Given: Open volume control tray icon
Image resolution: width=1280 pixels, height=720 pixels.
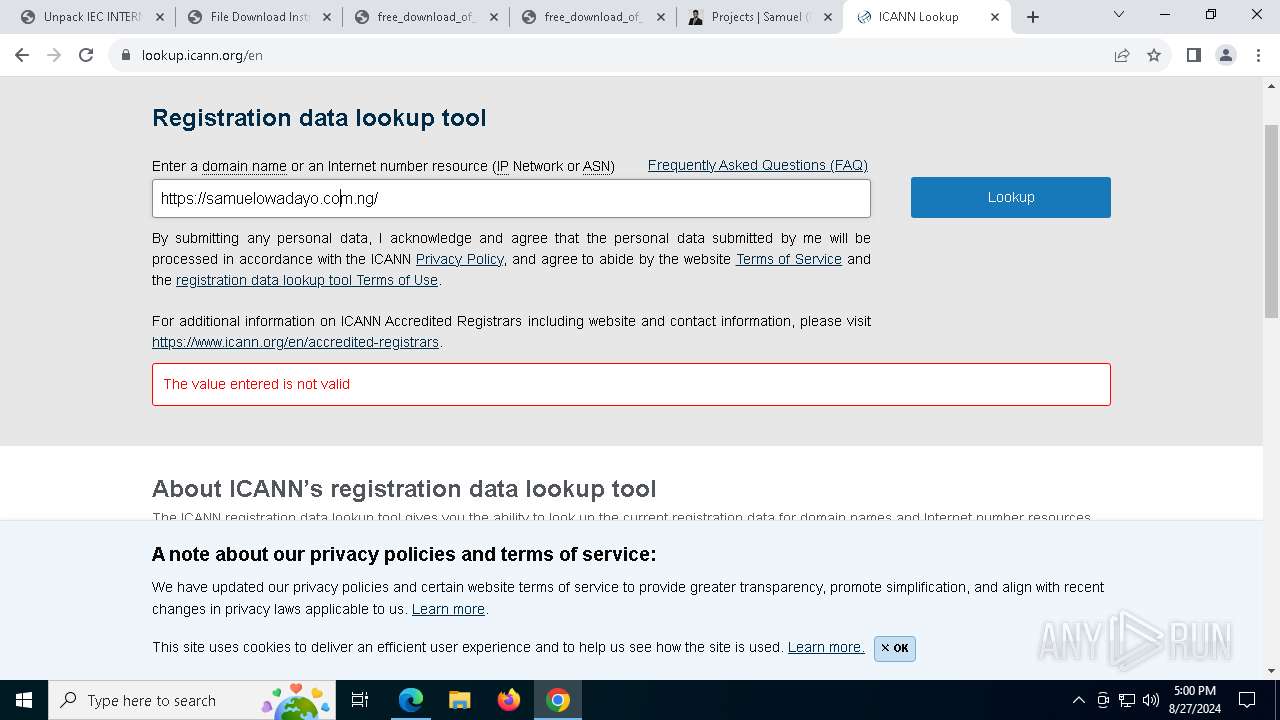Looking at the screenshot, I should tap(1151, 700).
